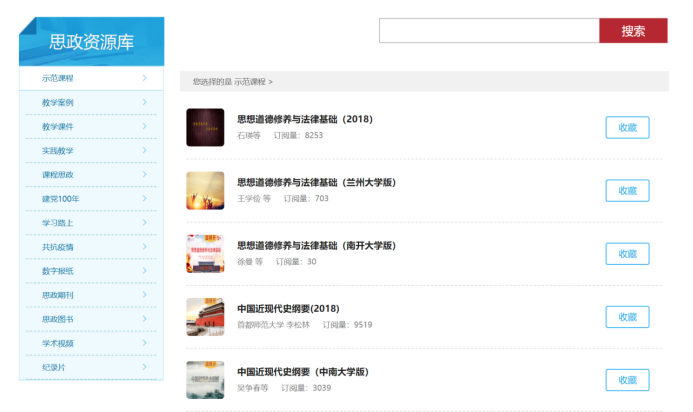The image size is (693, 412).
Task: Click subscription count text 订阅量: 9519
Action: tap(347, 325)
